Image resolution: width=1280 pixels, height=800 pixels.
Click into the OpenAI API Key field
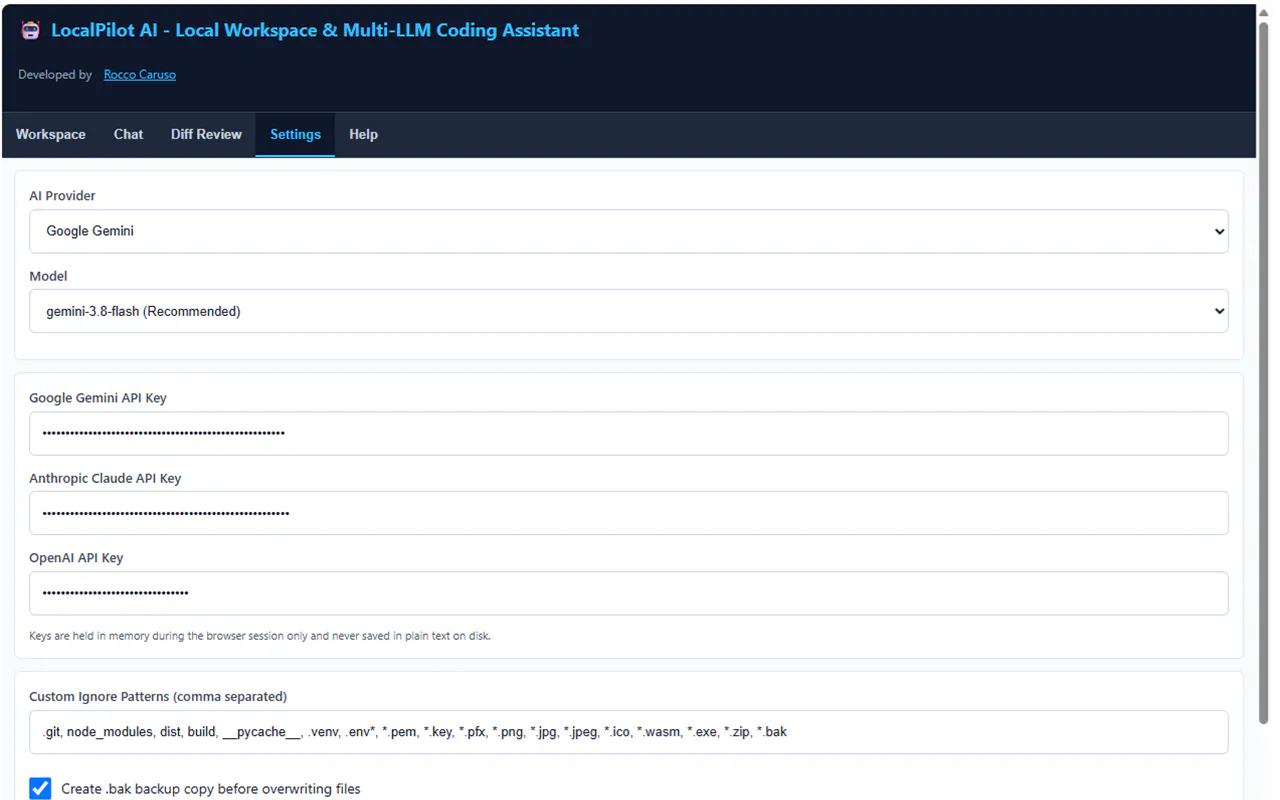pos(629,593)
